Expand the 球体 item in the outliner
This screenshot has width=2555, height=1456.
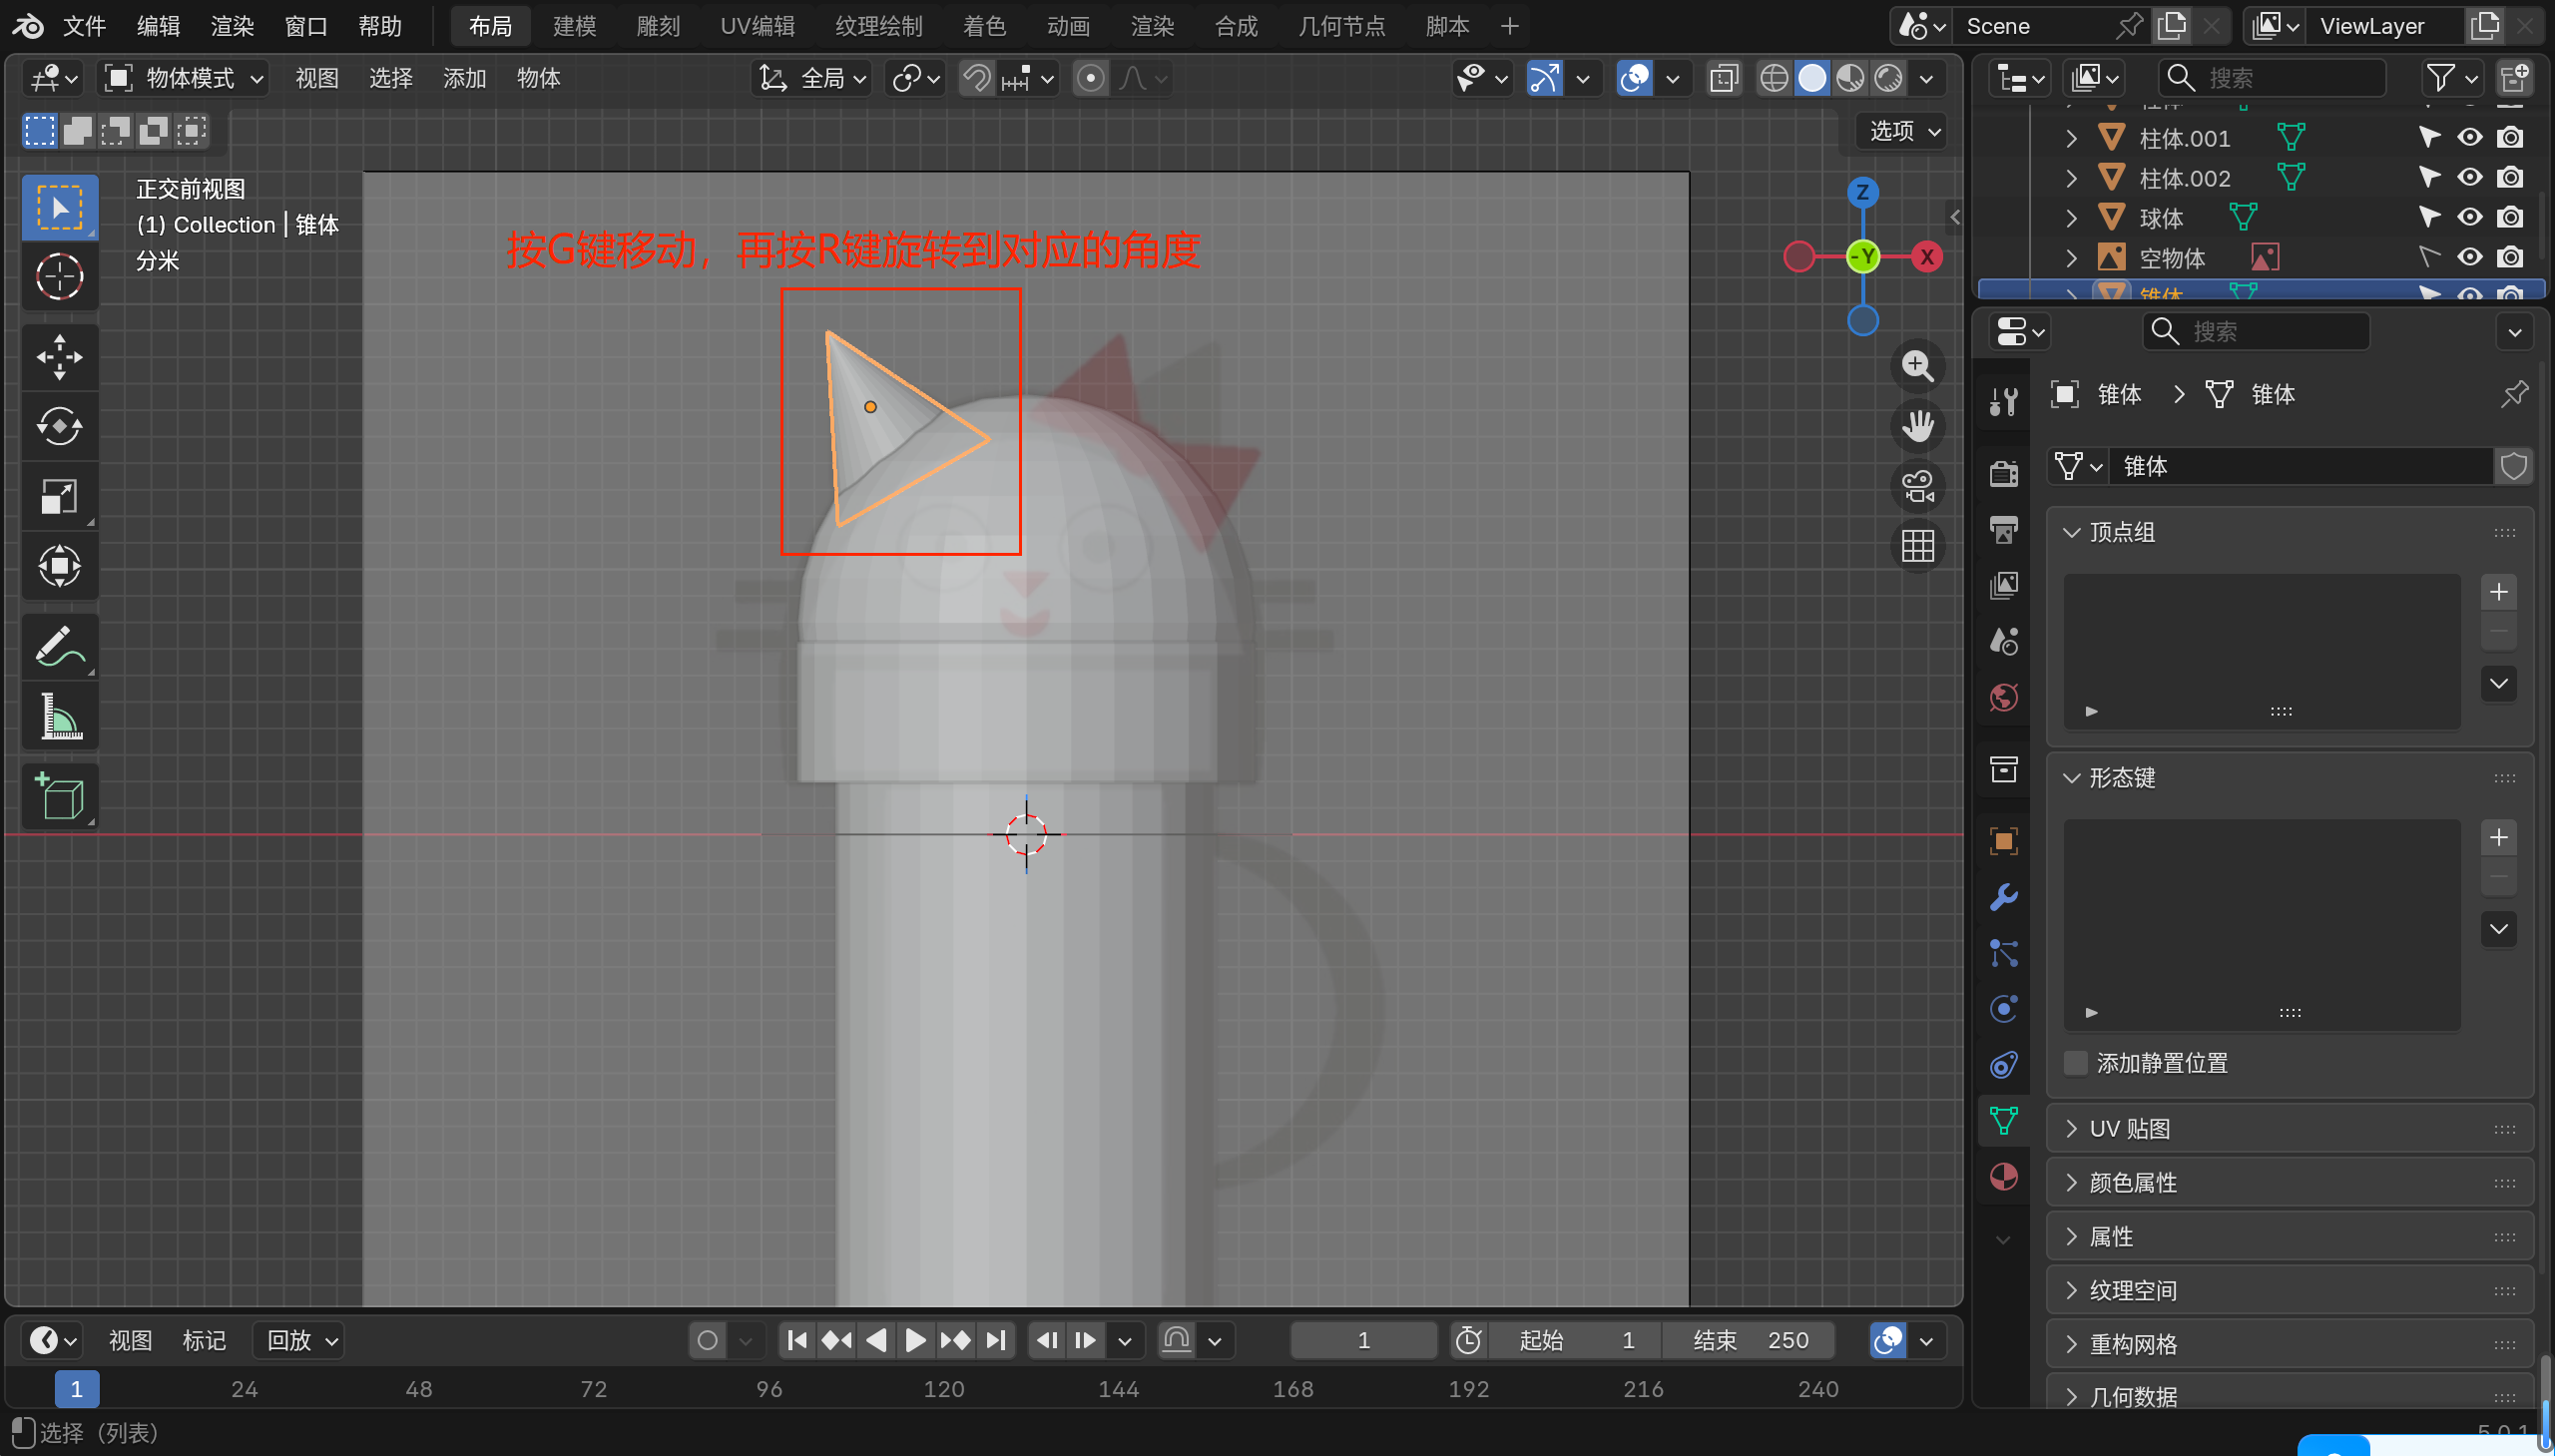[x=2071, y=218]
